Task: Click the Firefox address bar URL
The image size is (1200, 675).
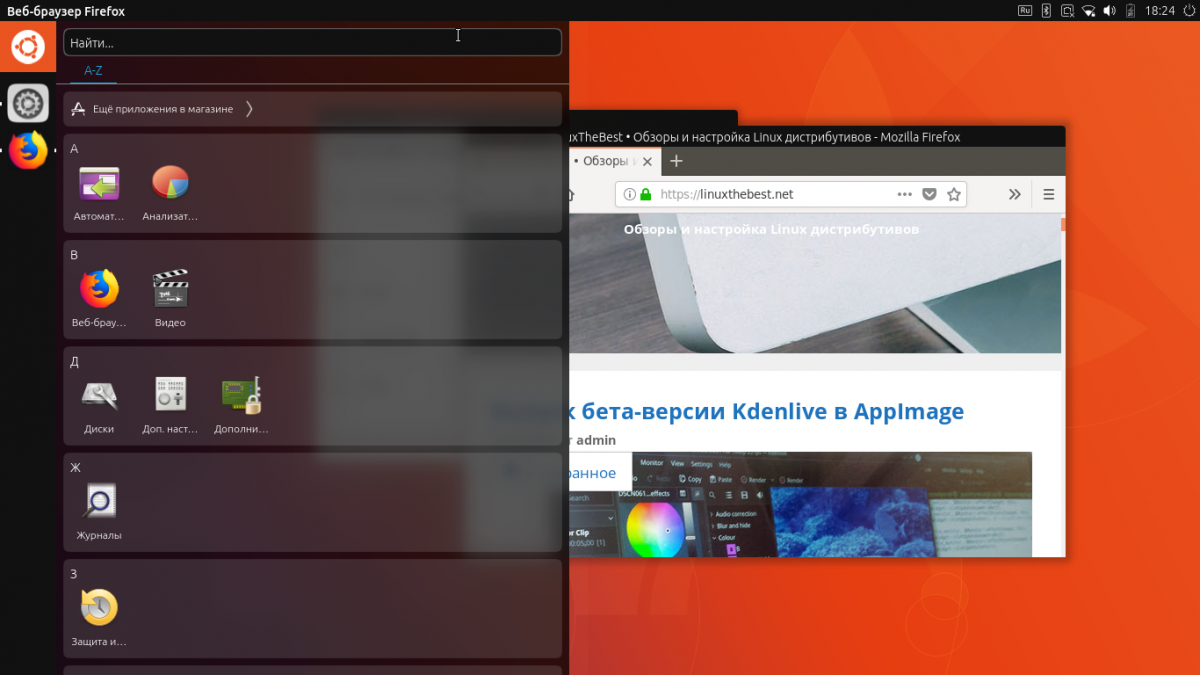Action: tap(727, 194)
